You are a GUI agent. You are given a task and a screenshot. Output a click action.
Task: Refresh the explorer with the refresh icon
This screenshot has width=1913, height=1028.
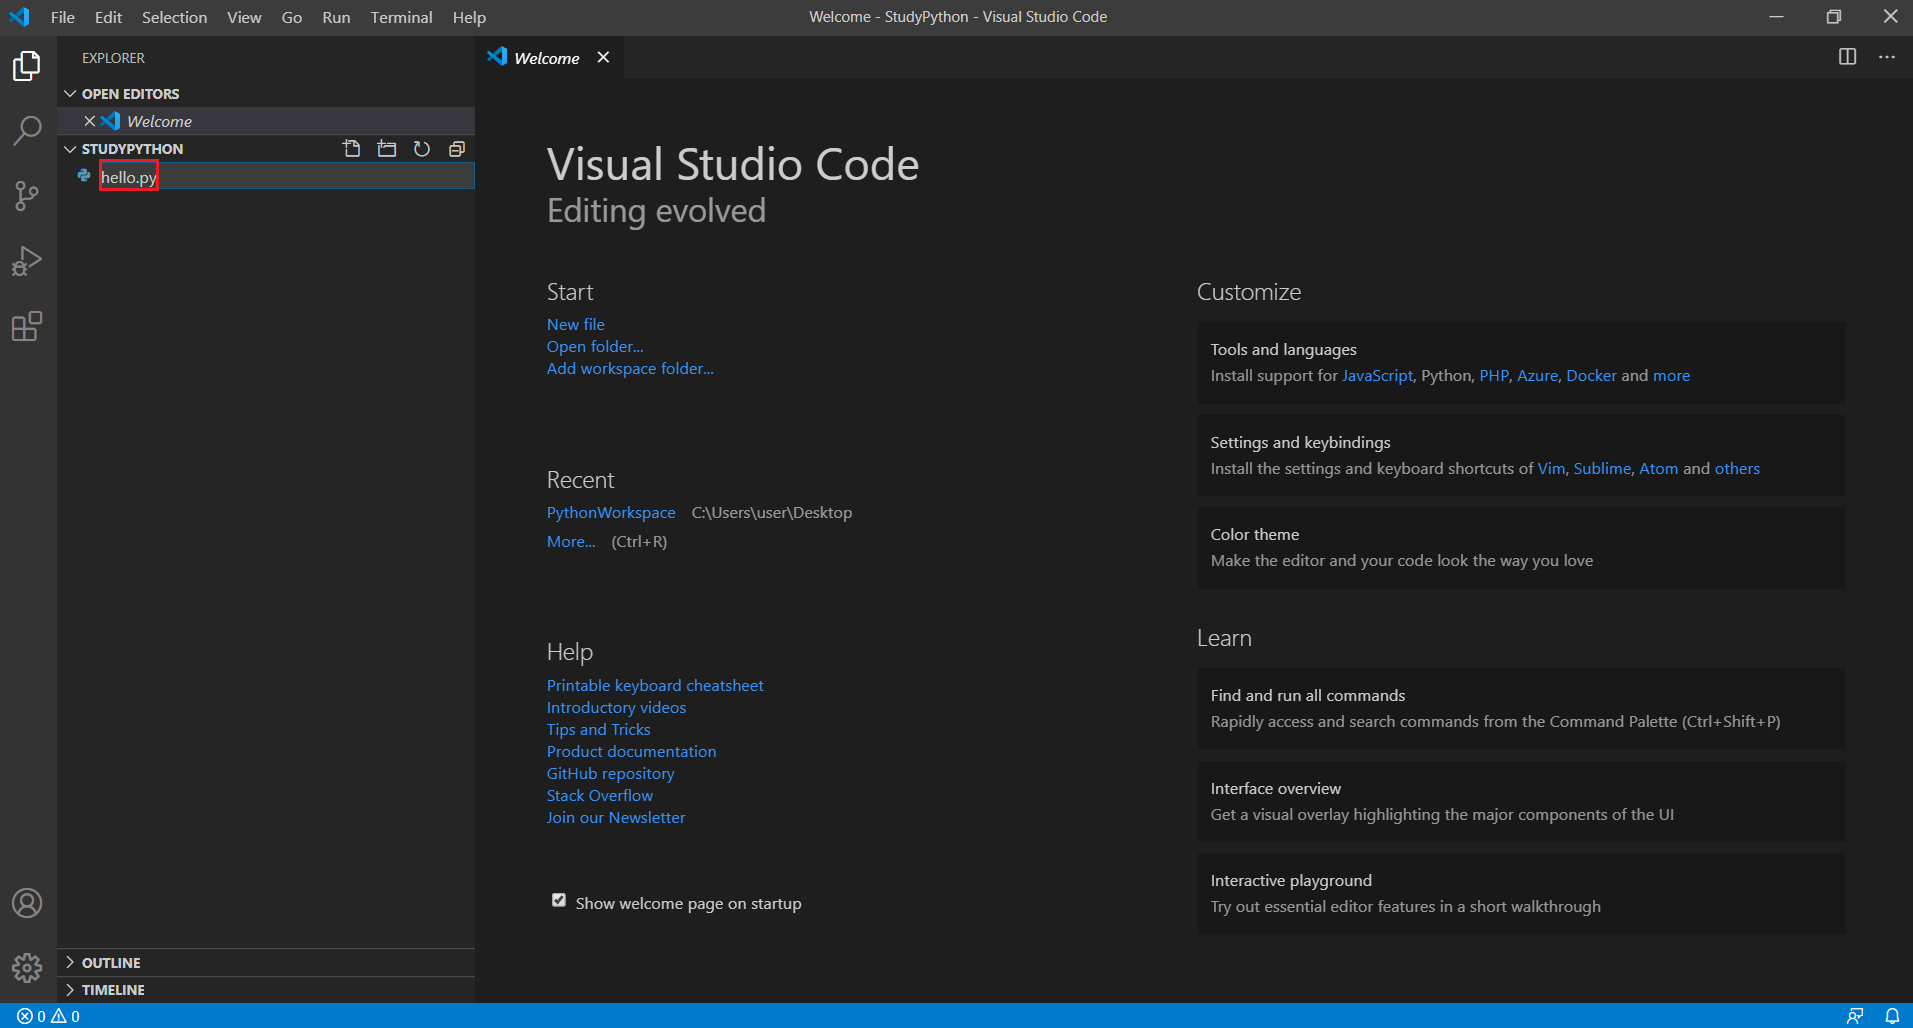click(422, 149)
